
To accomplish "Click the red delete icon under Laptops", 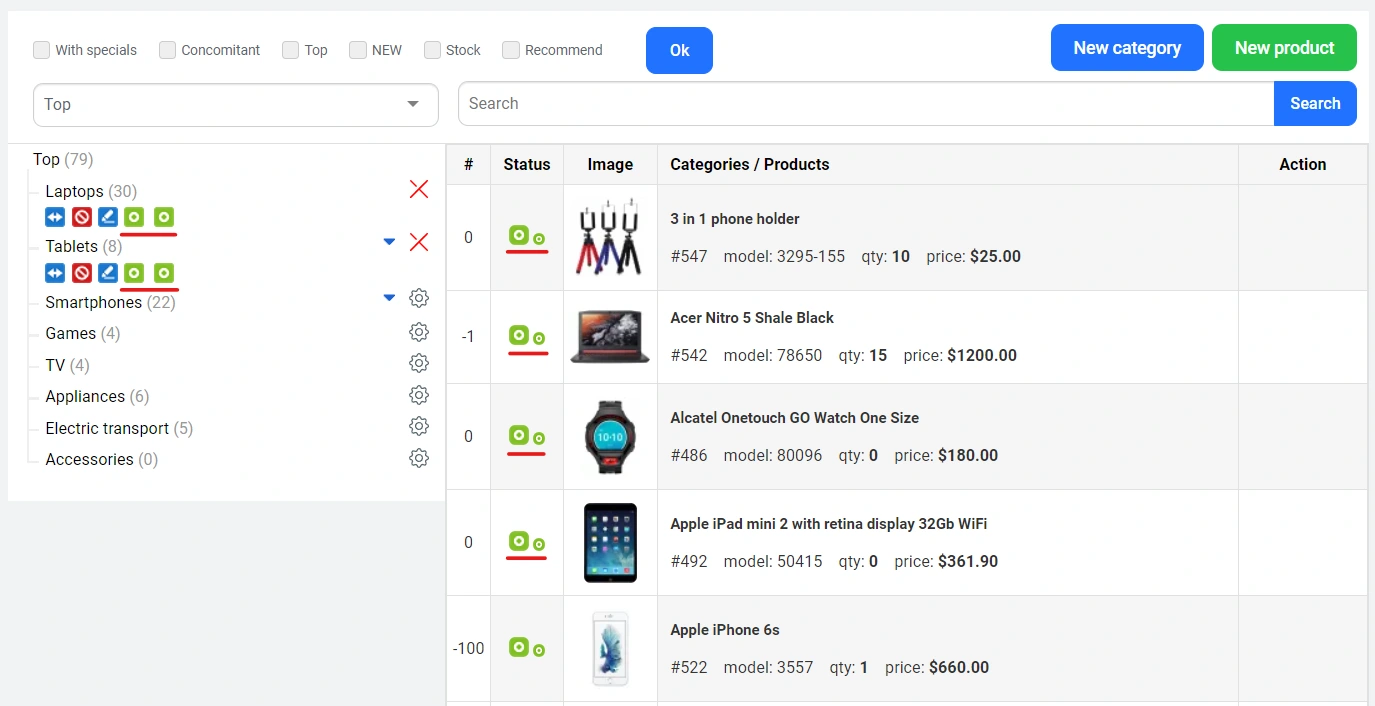I will coord(82,217).
